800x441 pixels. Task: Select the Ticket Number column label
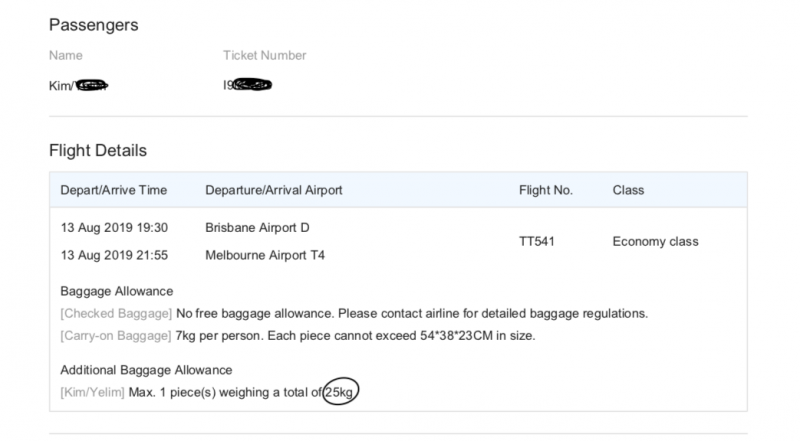[264, 55]
